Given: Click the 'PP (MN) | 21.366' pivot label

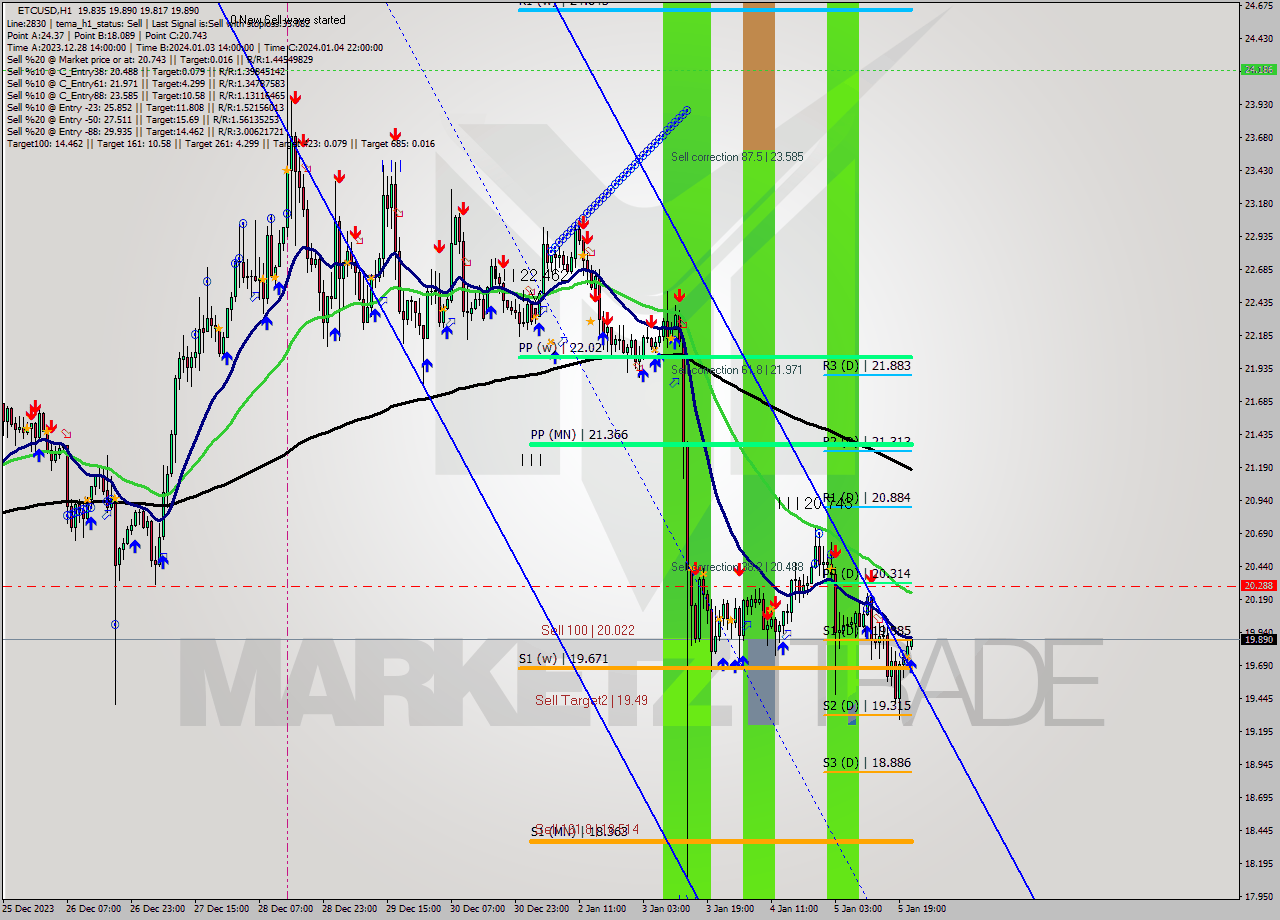Looking at the screenshot, I should 580,435.
